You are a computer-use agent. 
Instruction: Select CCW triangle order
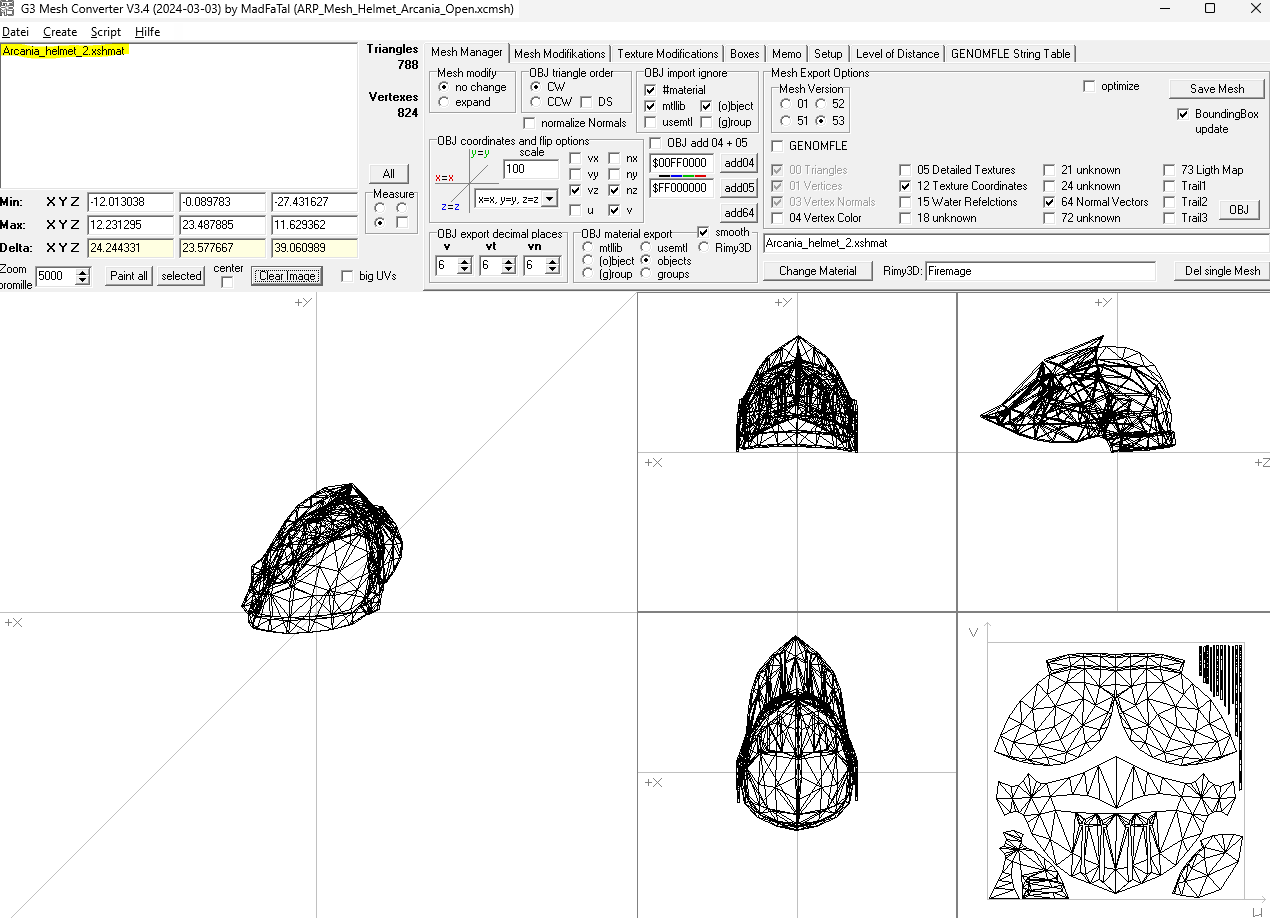(x=536, y=102)
